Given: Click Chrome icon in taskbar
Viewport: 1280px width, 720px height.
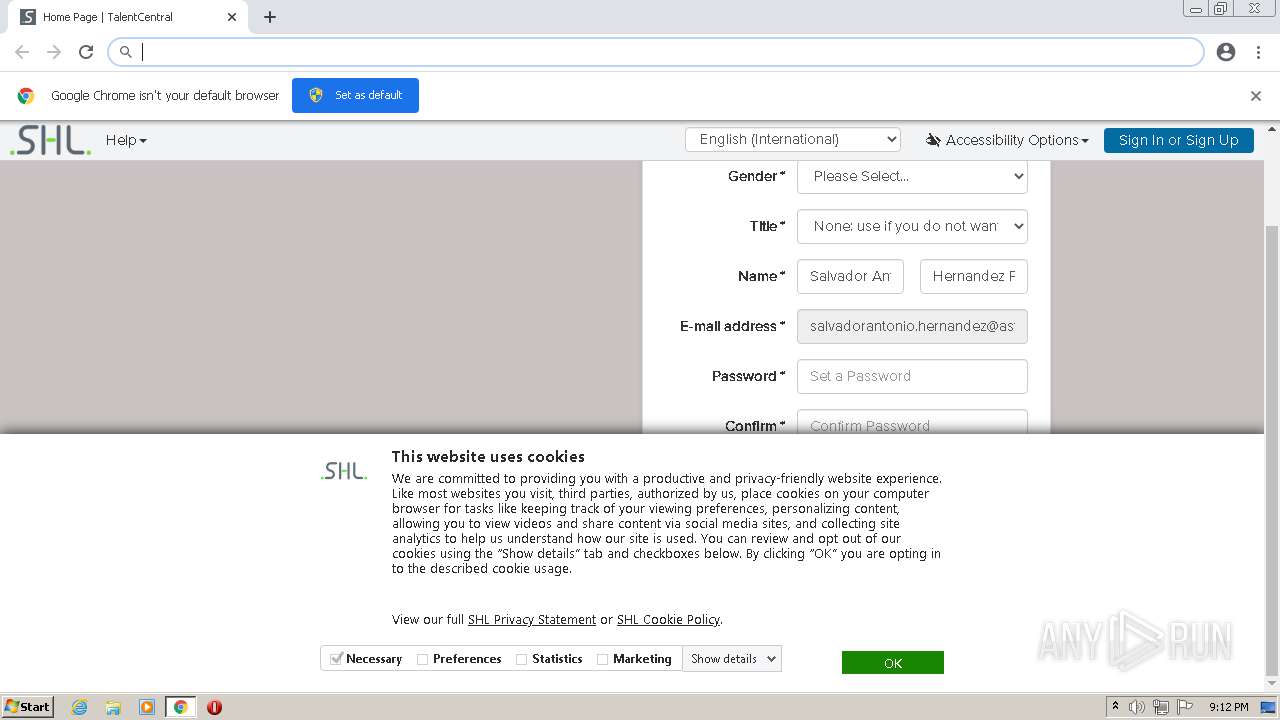Looking at the screenshot, I should (180, 707).
